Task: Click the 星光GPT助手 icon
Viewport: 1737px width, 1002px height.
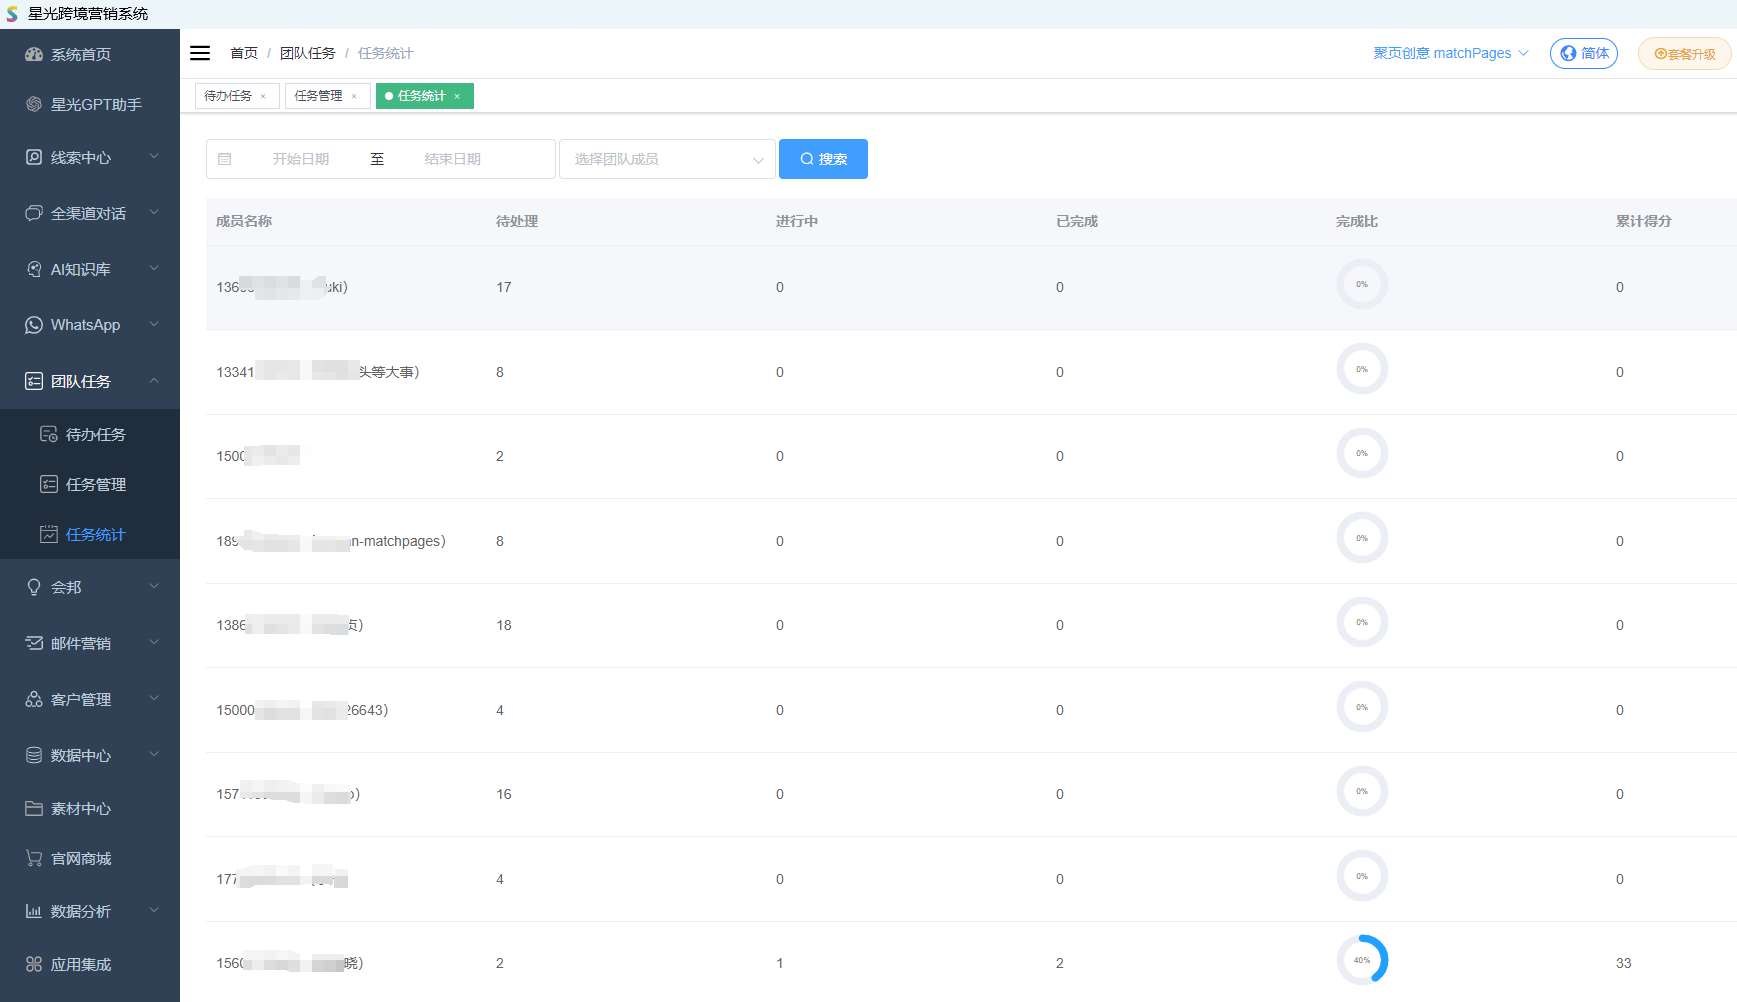Action: 34,104
